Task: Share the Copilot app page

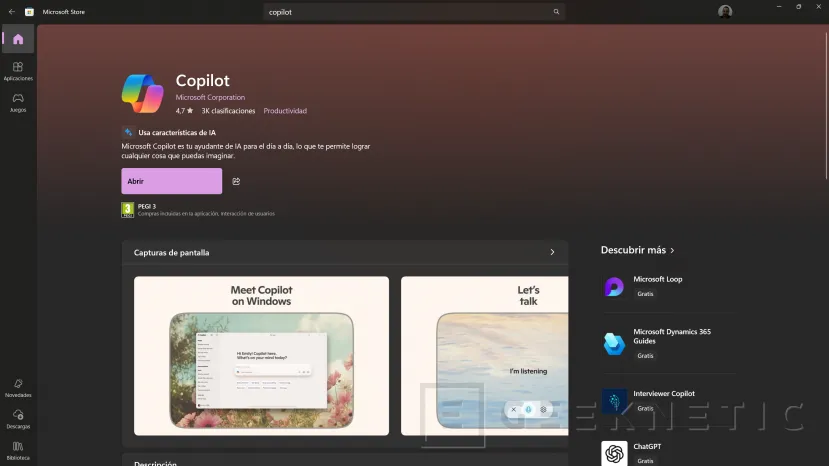Action: 236,181
